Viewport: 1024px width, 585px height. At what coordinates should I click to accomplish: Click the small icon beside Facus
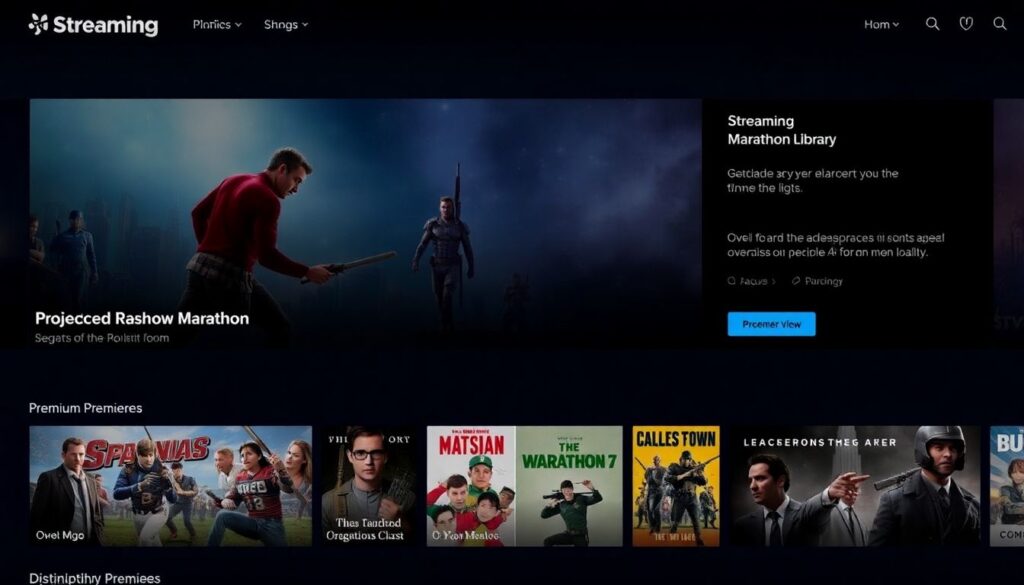[x=732, y=282]
